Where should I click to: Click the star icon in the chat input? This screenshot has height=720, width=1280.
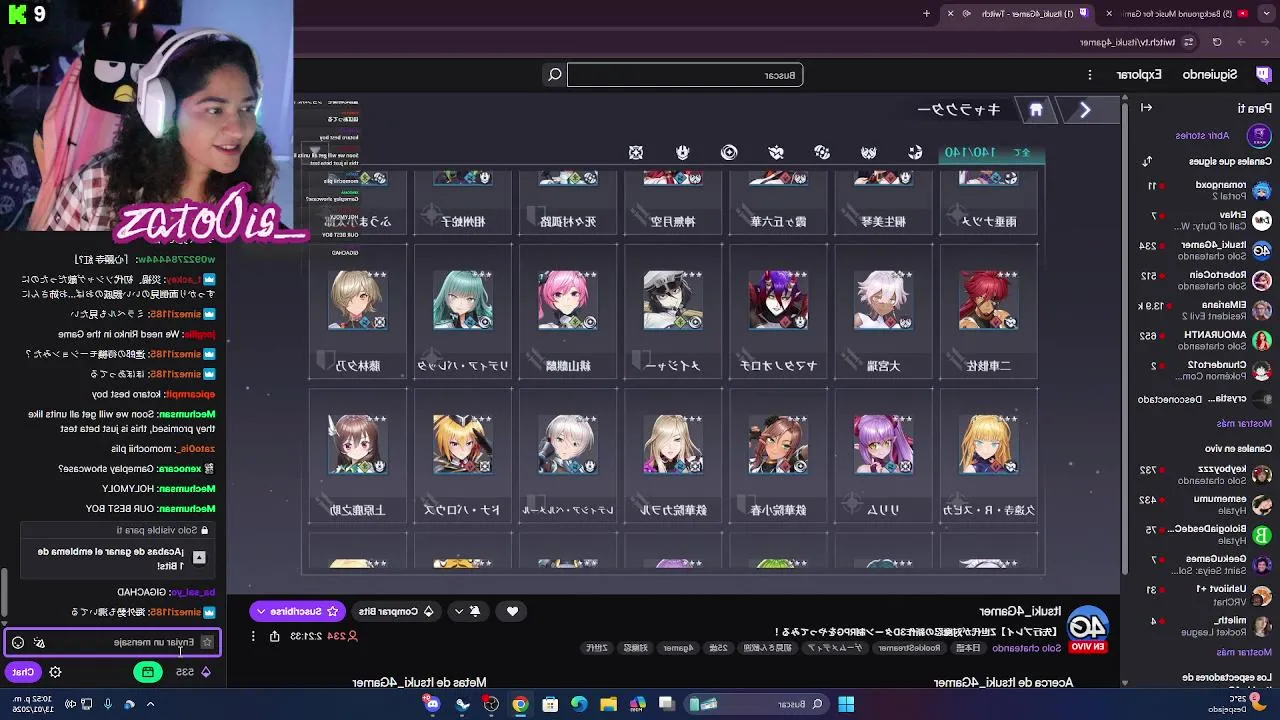[207, 642]
